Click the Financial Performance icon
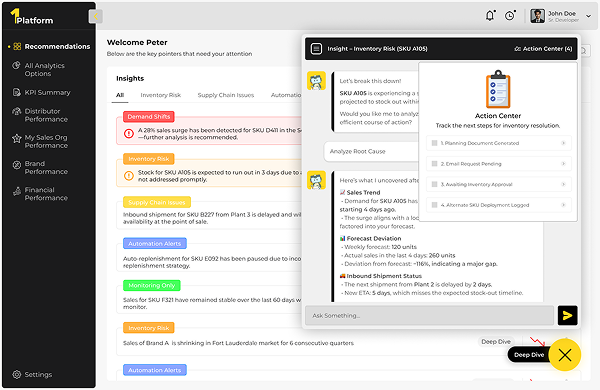 tap(16, 191)
